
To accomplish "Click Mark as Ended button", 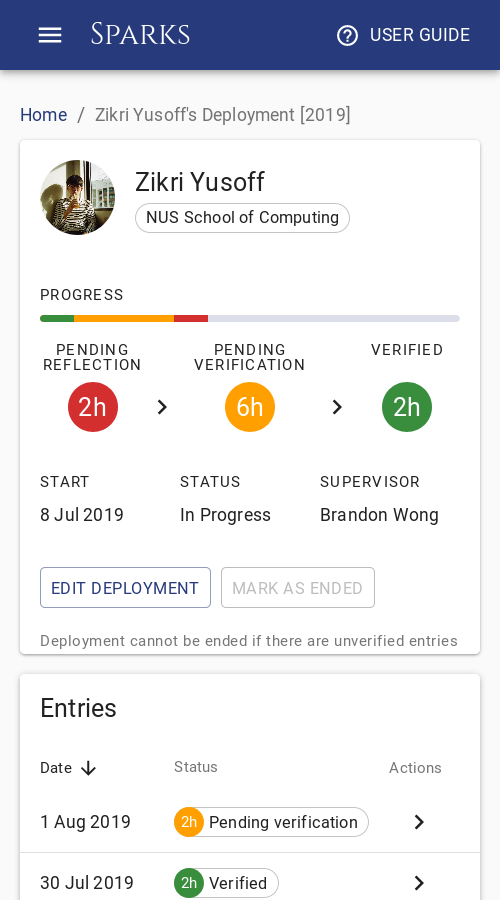I will 298,588.
